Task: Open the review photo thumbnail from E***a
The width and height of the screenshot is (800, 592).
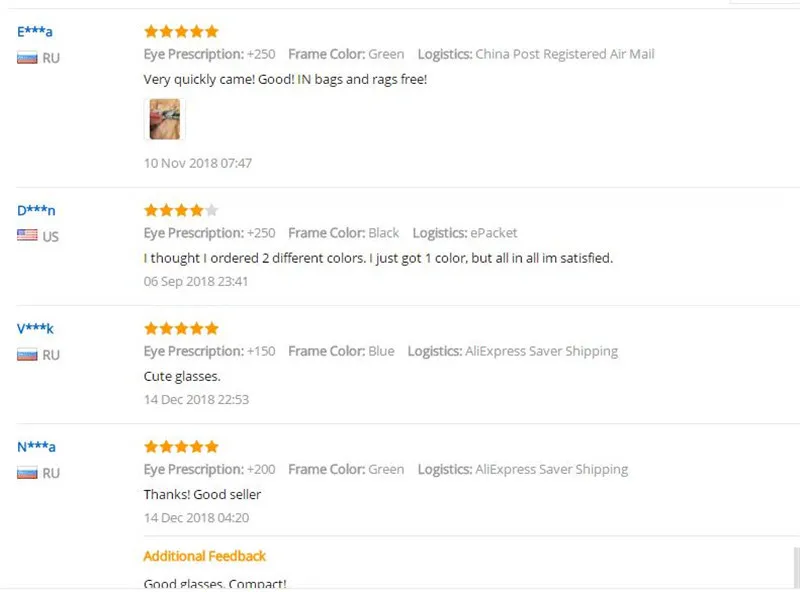Action: 164,119
